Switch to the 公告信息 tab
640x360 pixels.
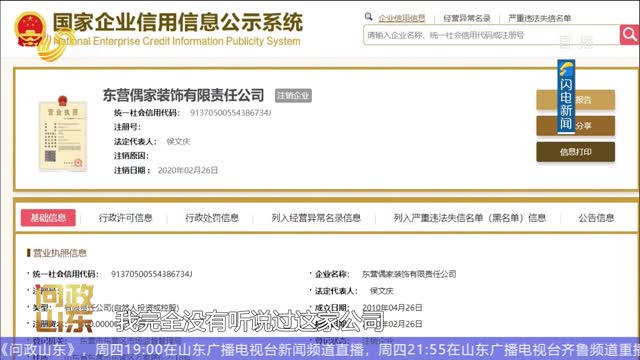point(596,218)
